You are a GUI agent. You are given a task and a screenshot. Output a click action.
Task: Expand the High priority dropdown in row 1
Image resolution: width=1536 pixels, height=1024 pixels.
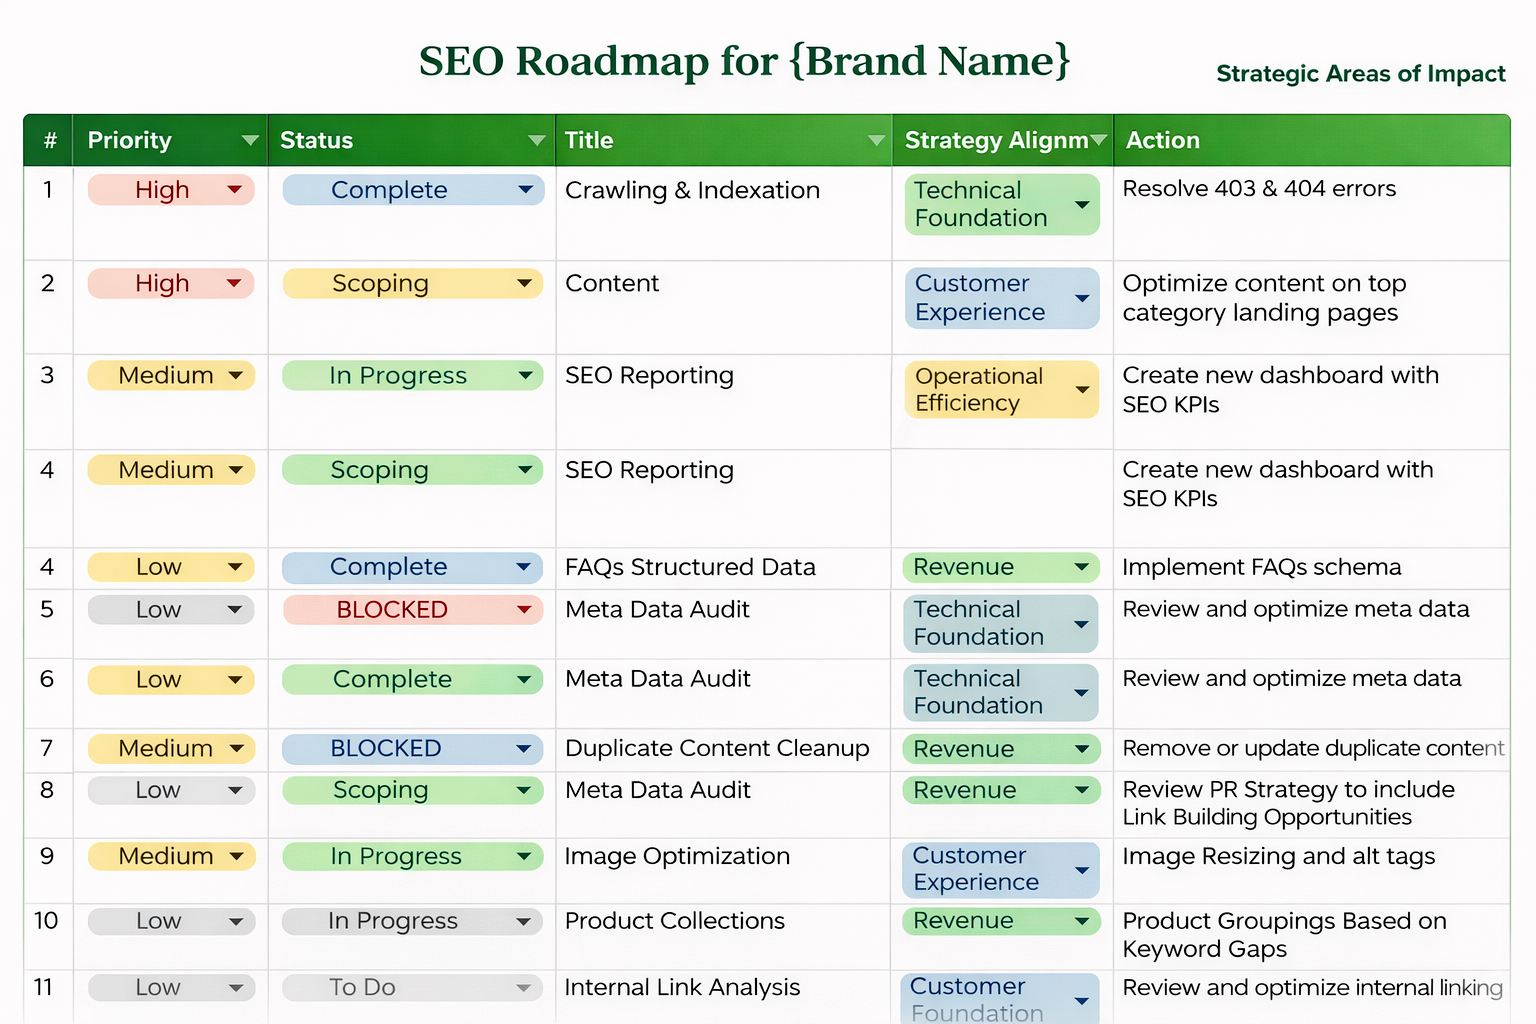pos(235,190)
